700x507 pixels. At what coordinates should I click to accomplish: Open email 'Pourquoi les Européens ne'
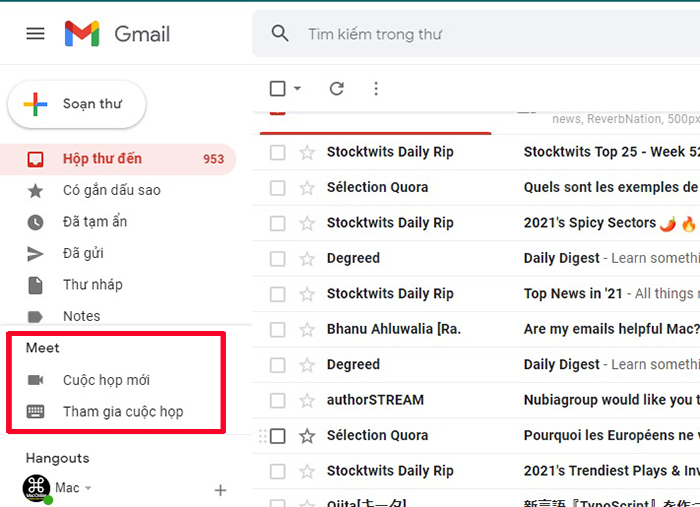[612, 435]
